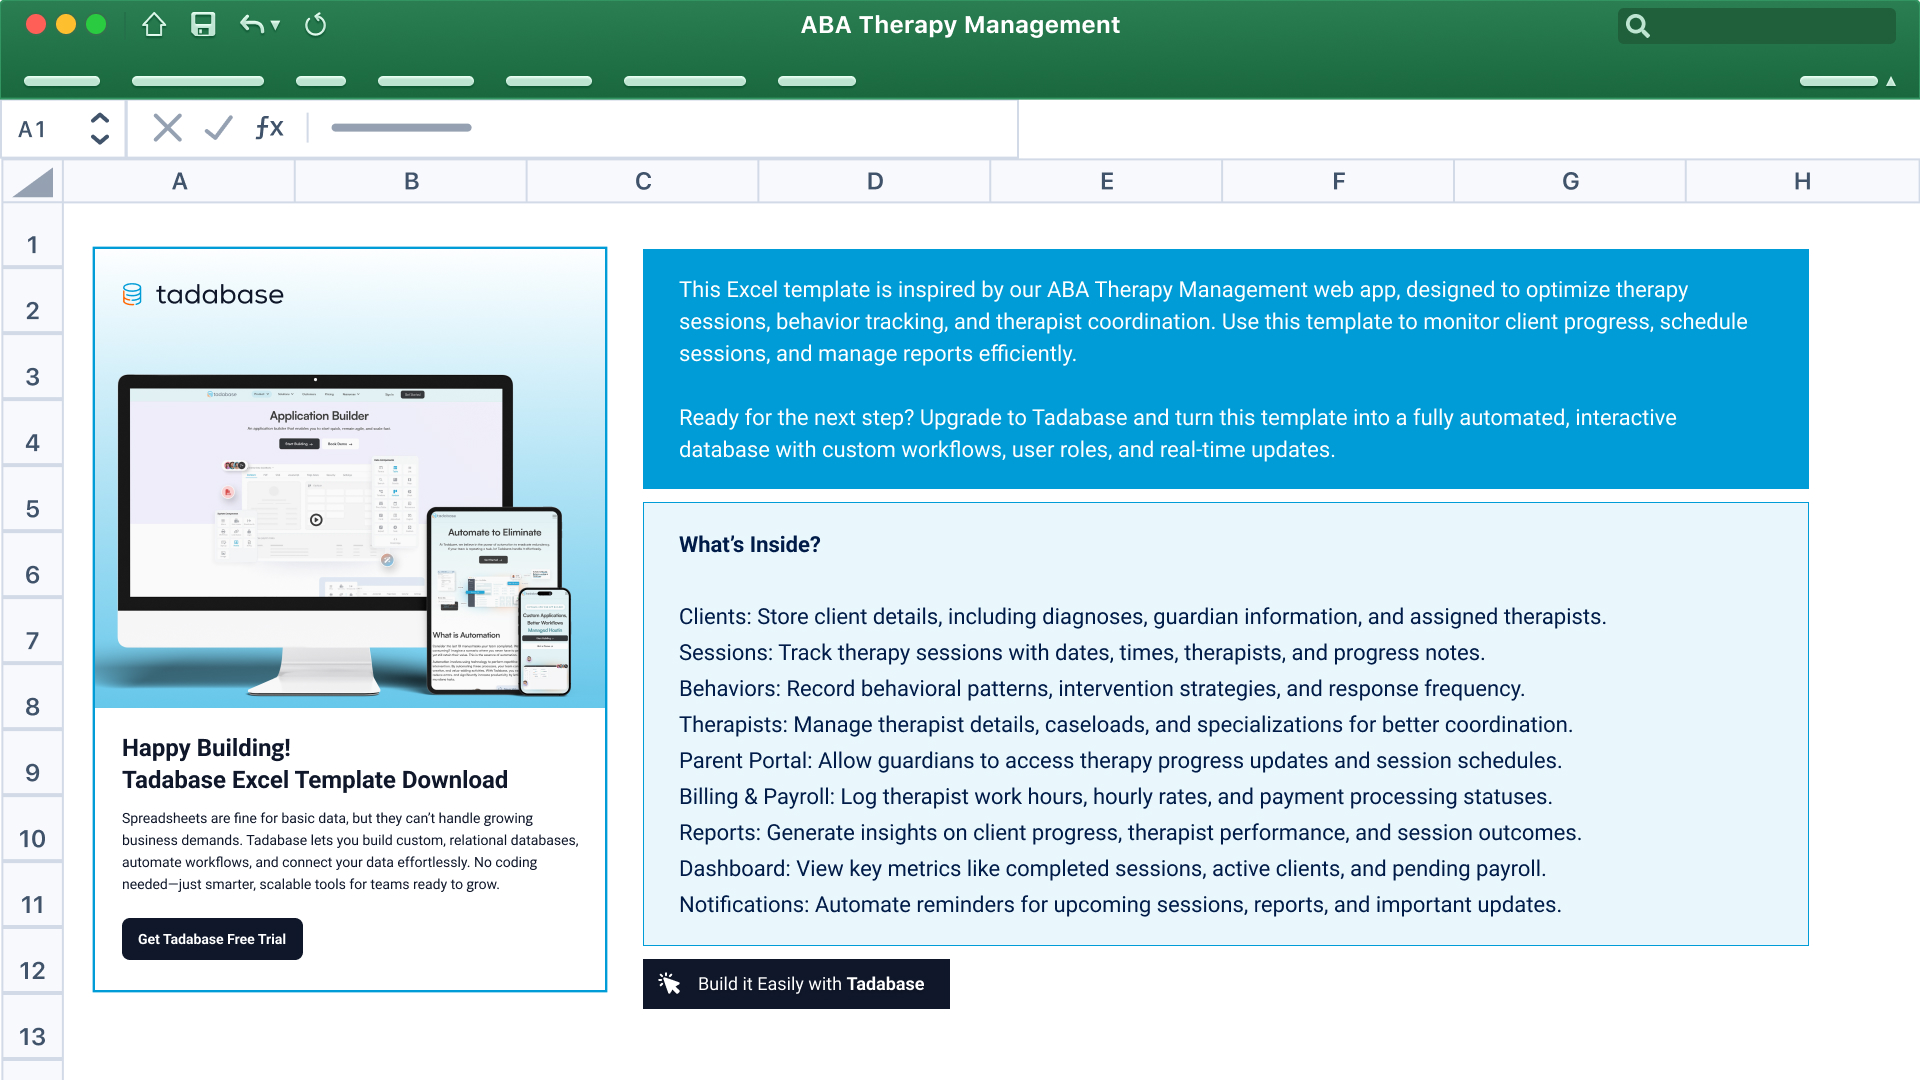Screen dimensions: 1920x1080
Task: Select row 4 header
Action: [33, 434]
